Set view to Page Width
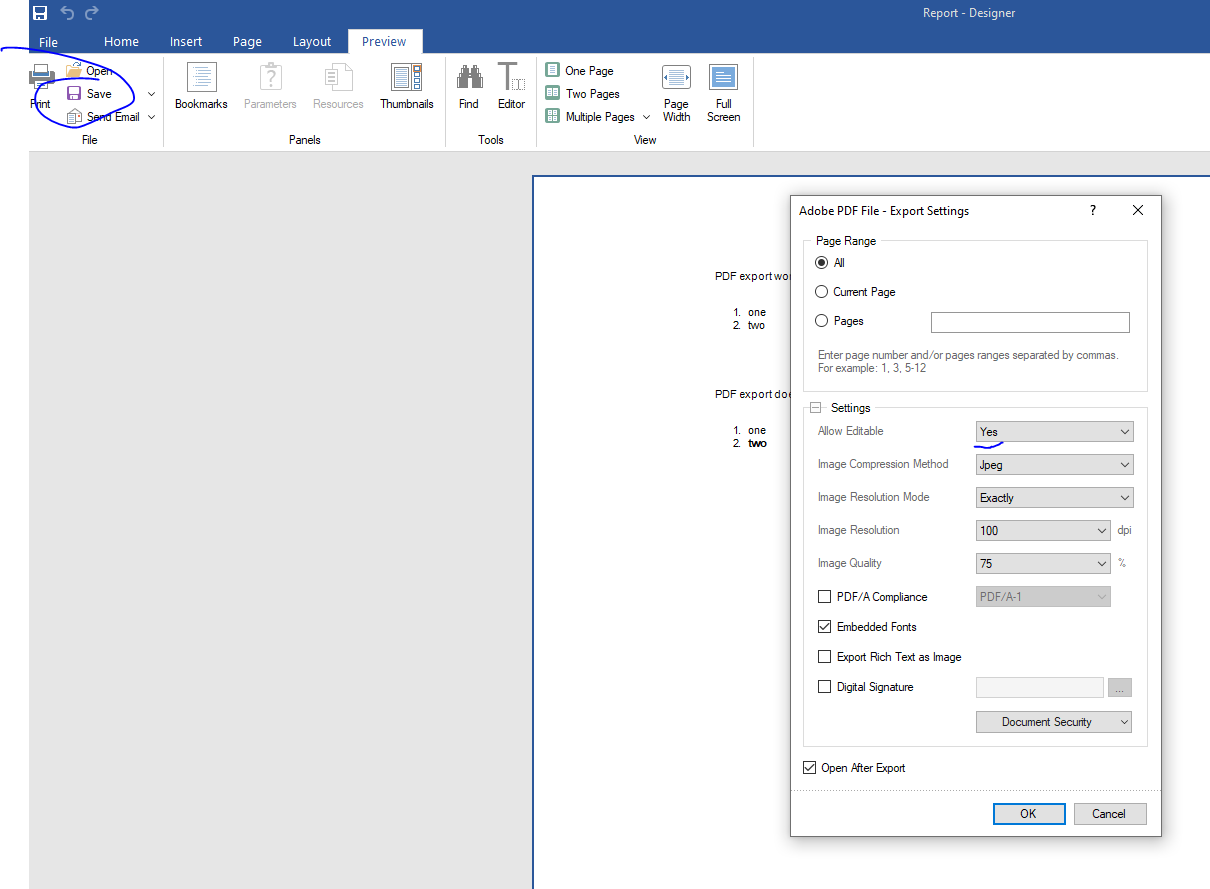 (x=676, y=91)
